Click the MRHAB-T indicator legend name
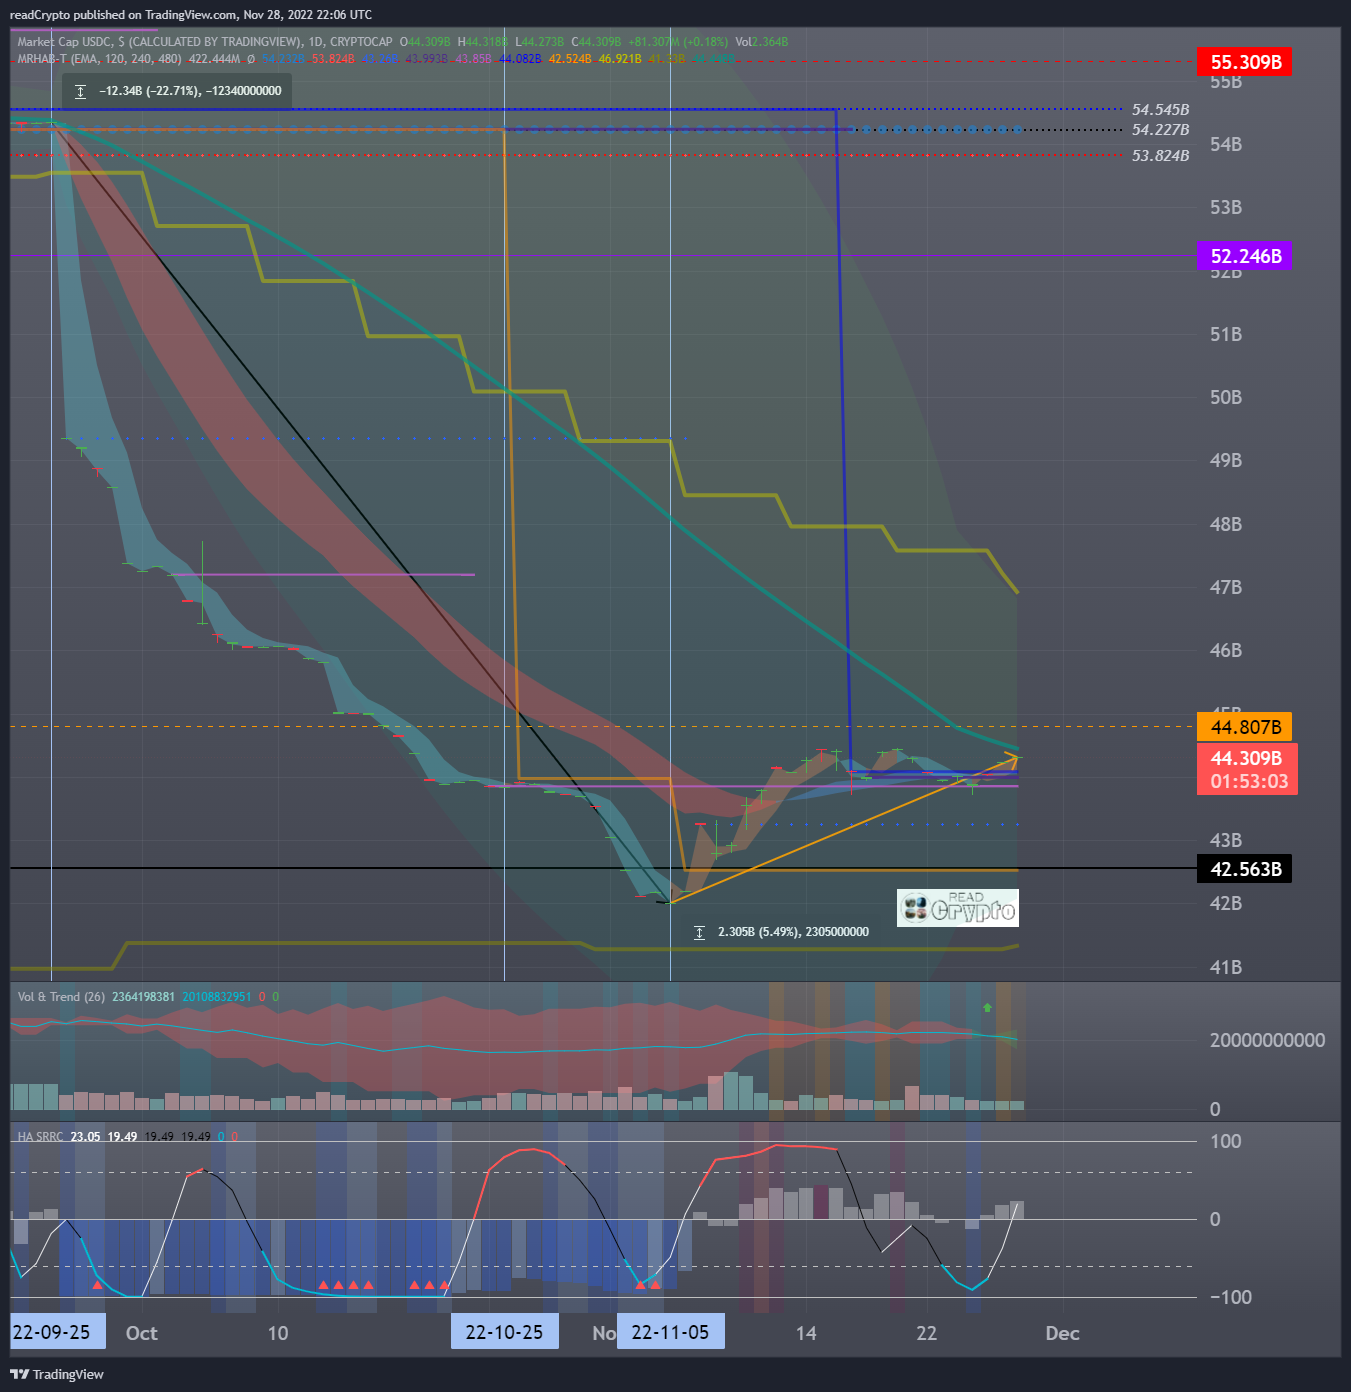 point(42,59)
